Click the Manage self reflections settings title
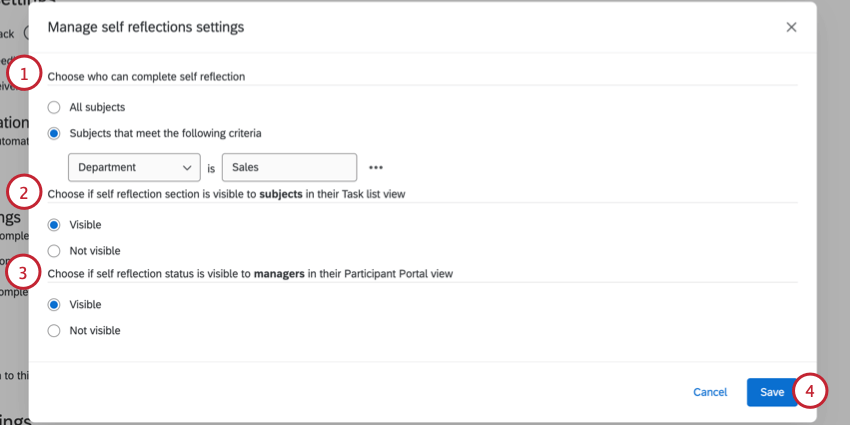This screenshot has width=850, height=425. pyautogui.click(x=146, y=27)
